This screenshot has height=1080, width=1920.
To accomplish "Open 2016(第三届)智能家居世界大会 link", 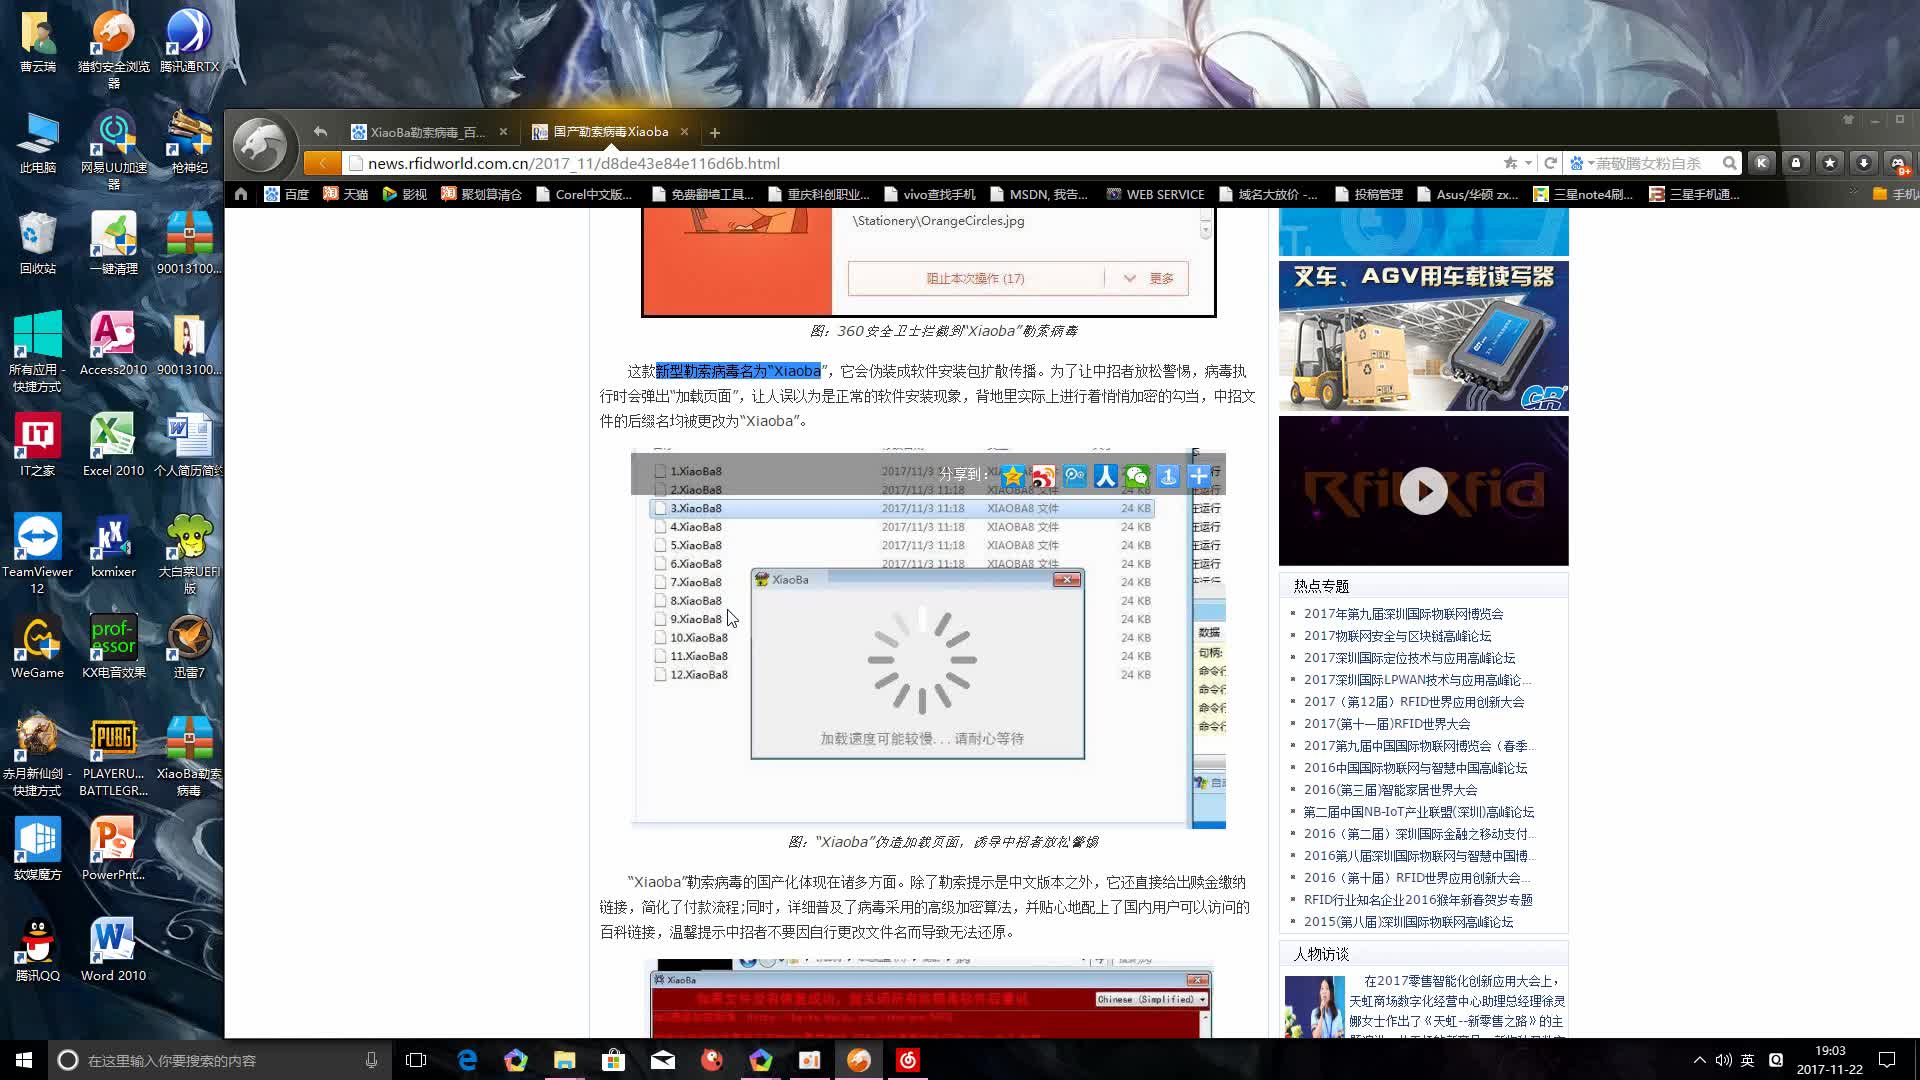I will tap(1390, 790).
